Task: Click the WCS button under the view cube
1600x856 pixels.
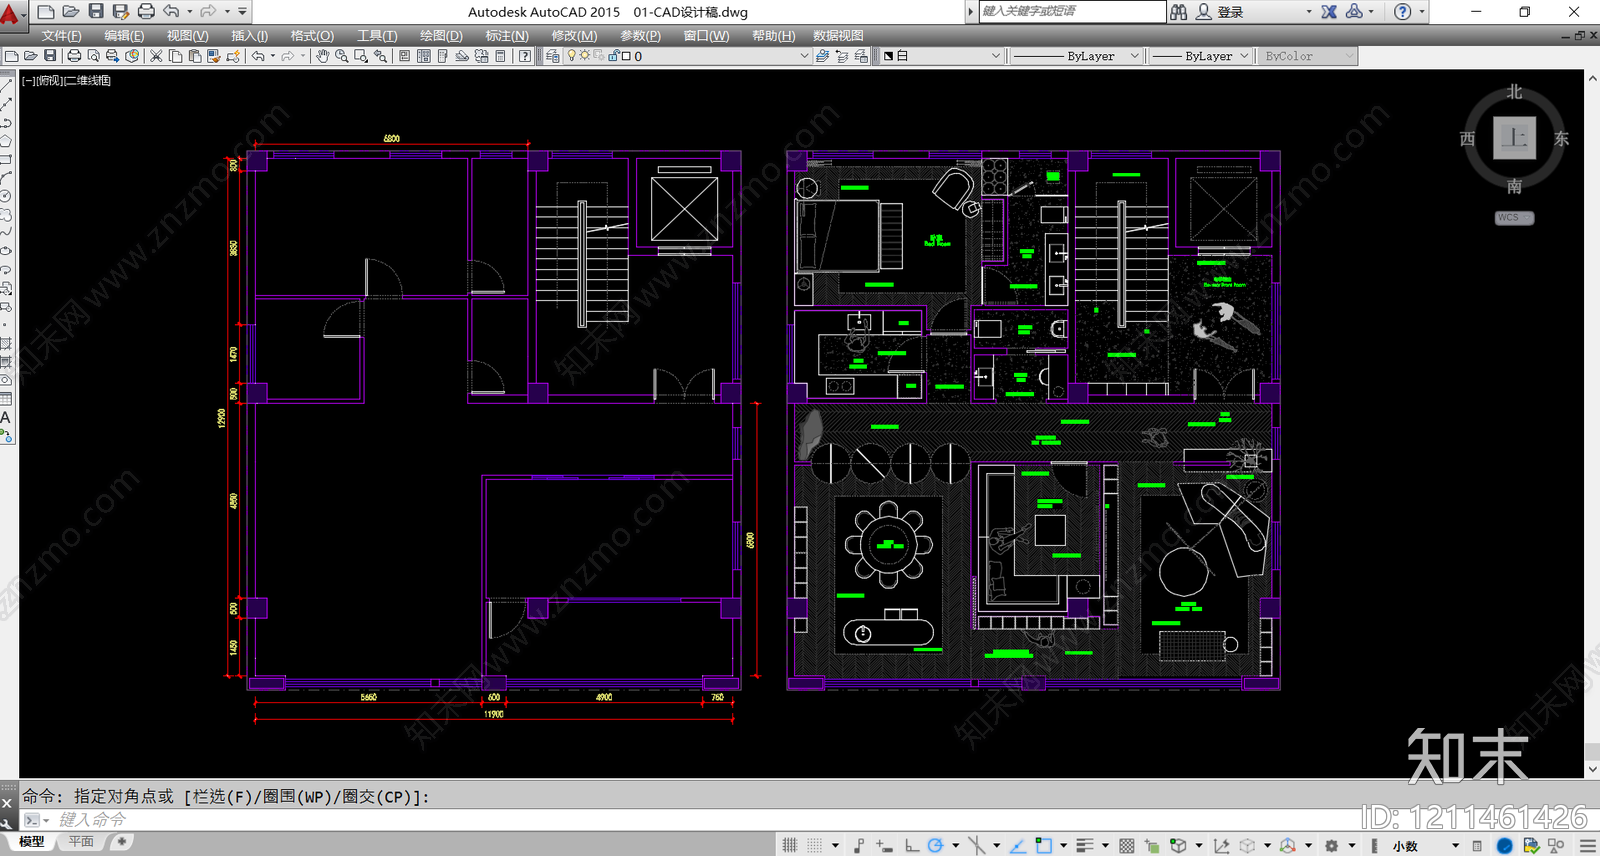Action: [x=1514, y=217]
